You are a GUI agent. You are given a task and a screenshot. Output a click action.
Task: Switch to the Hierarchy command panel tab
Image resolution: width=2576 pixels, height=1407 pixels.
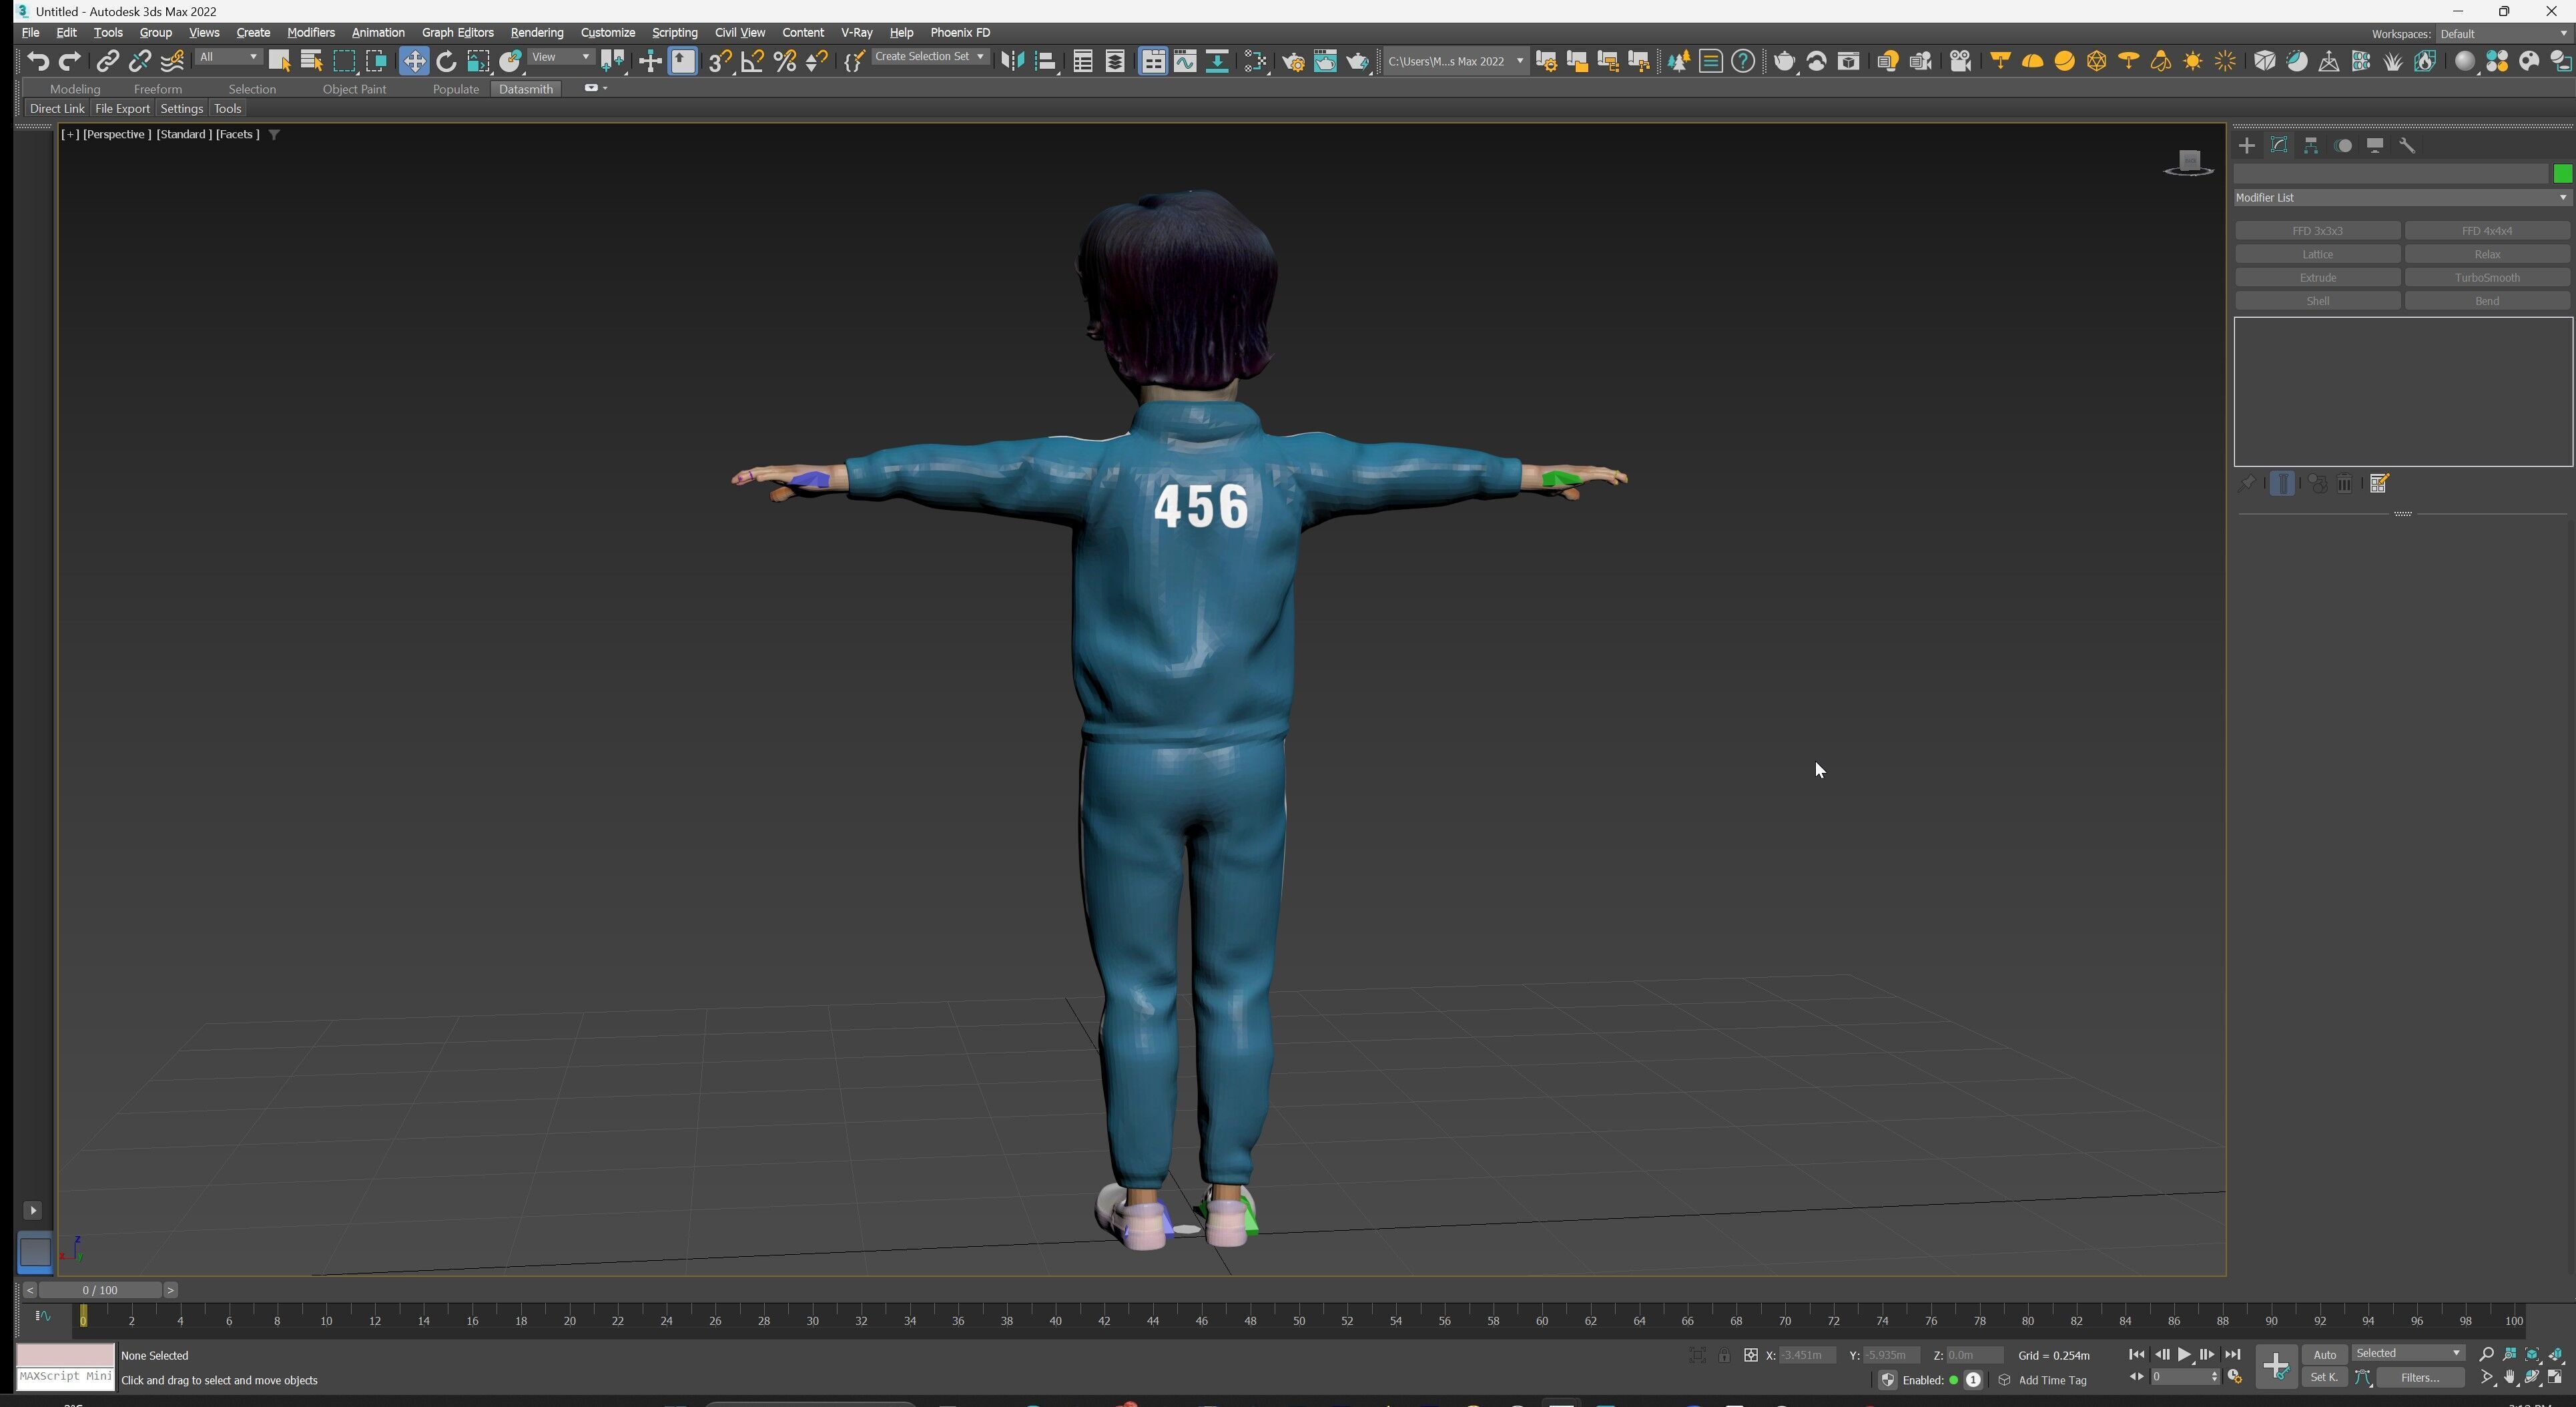pos(2311,146)
